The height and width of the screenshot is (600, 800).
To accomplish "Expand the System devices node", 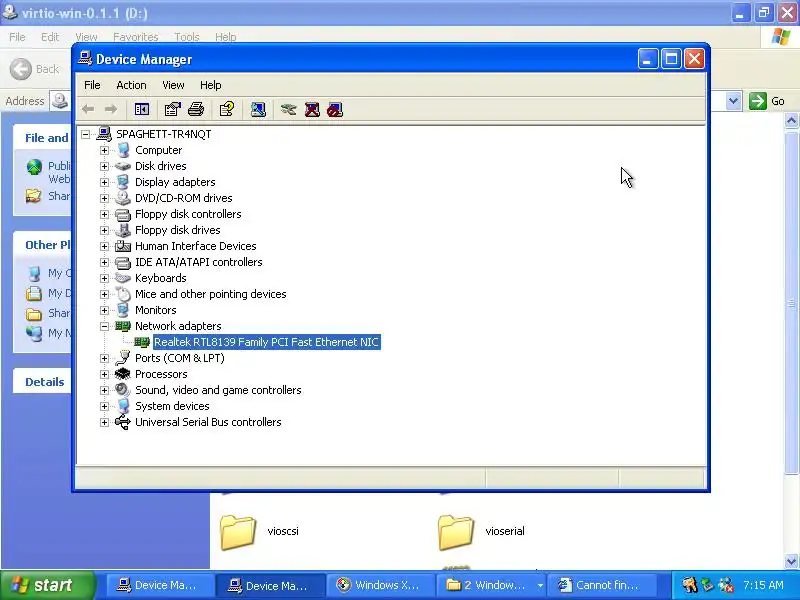I will tap(104, 406).
